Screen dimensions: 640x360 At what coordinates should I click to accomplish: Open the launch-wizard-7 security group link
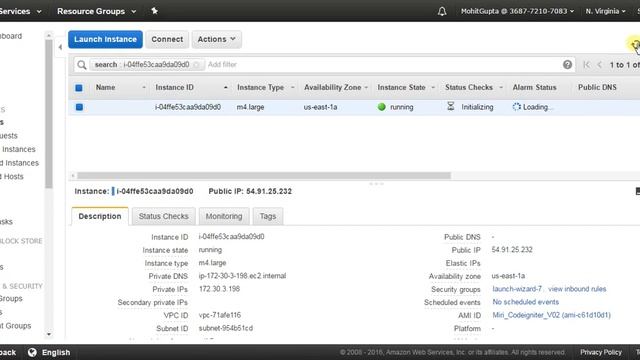click(517, 289)
